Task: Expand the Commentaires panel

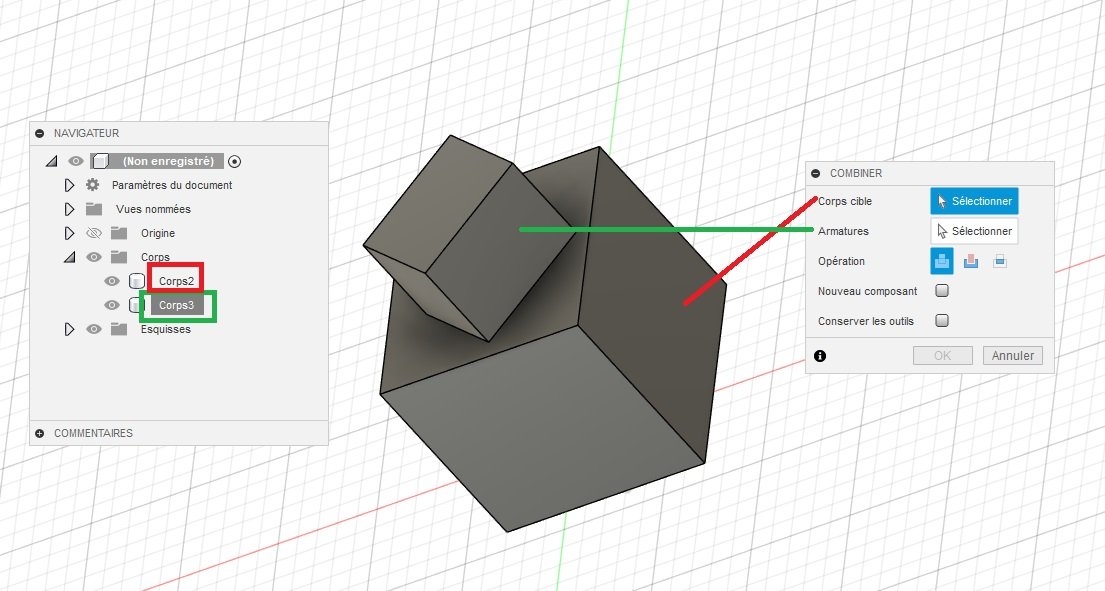Action: pos(39,433)
